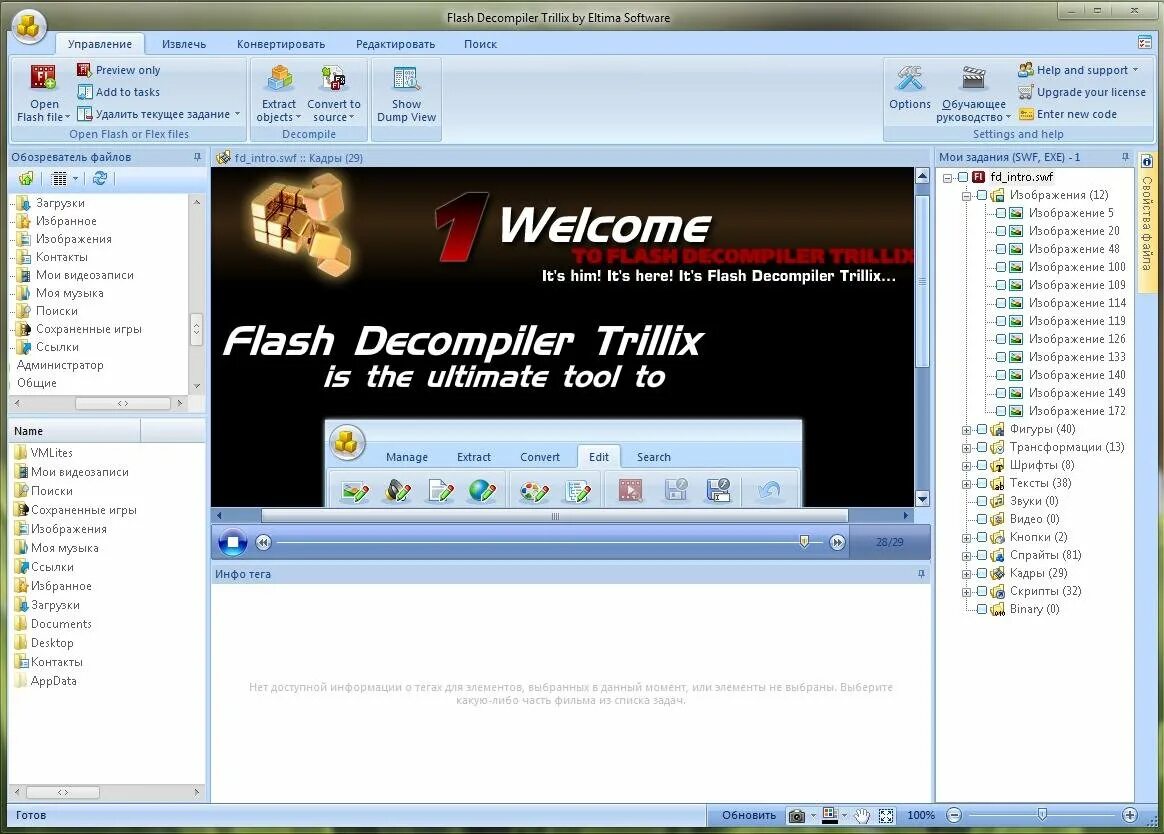Click the application orb menu button
Image resolution: width=1164 pixels, height=834 pixels.
[x=29, y=26]
